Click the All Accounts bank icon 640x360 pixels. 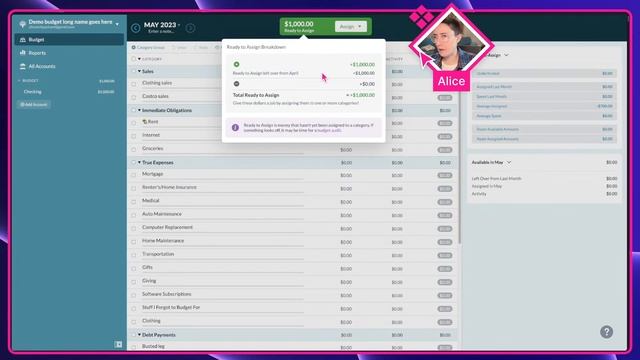click(23, 66)
